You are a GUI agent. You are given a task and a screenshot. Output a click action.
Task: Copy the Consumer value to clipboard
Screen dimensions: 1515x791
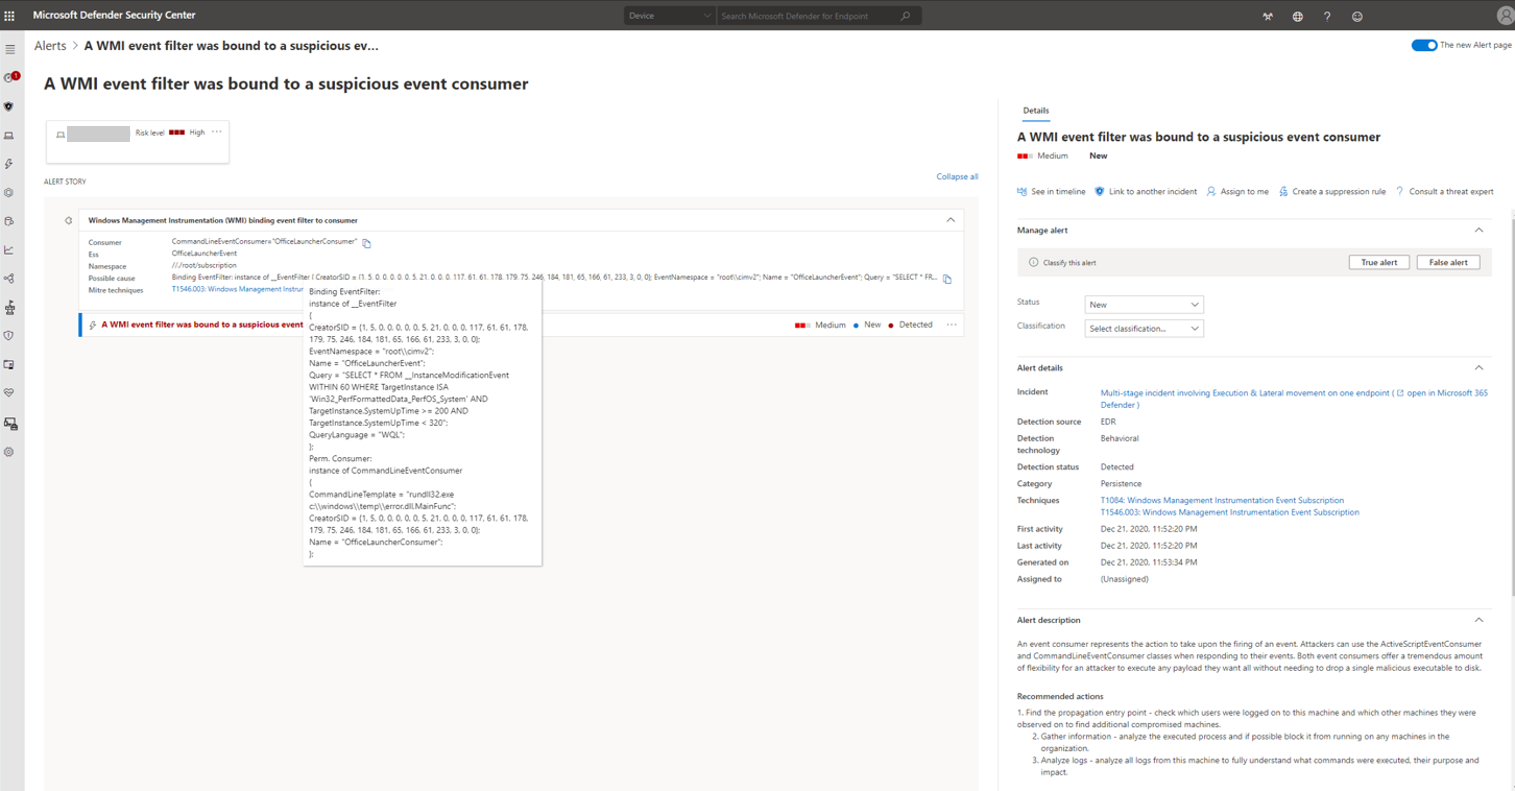(x=367, y=243)
